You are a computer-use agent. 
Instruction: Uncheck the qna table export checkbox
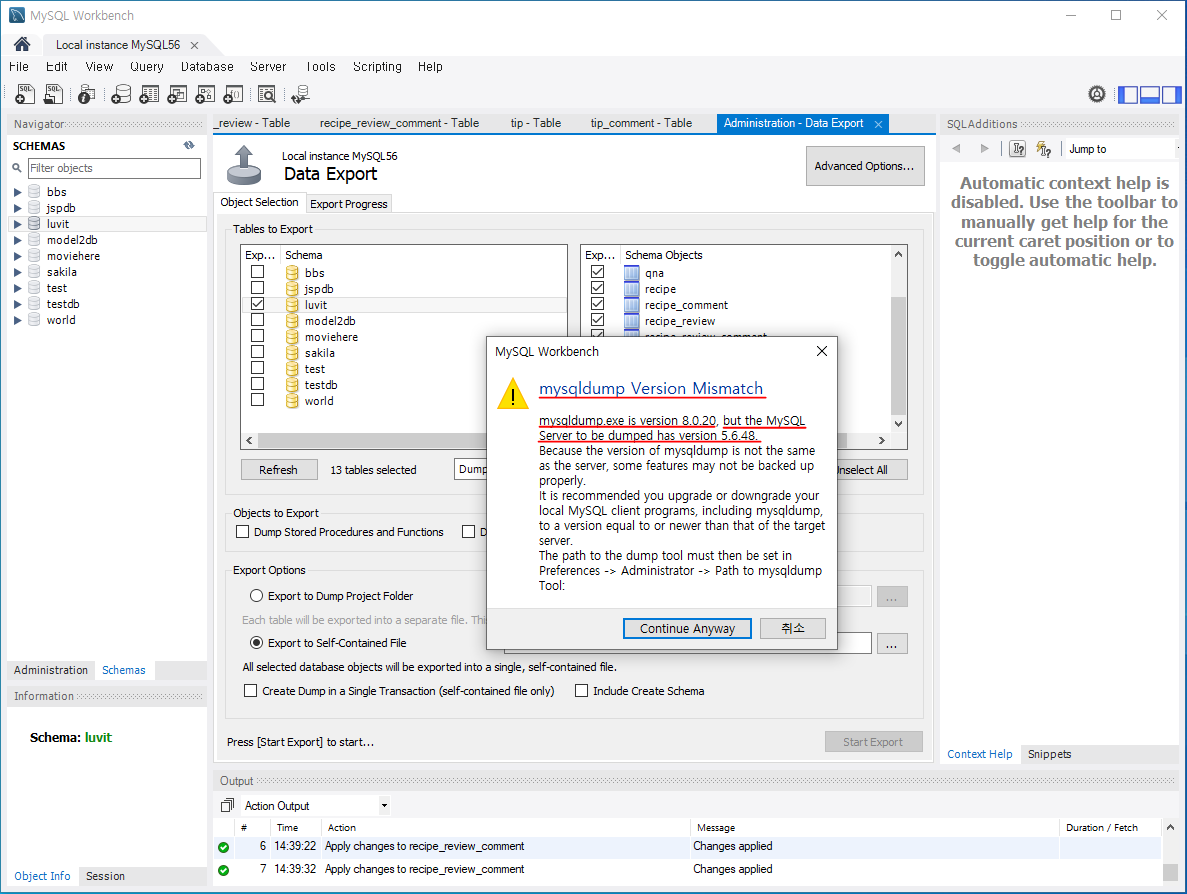click(597, 272)
